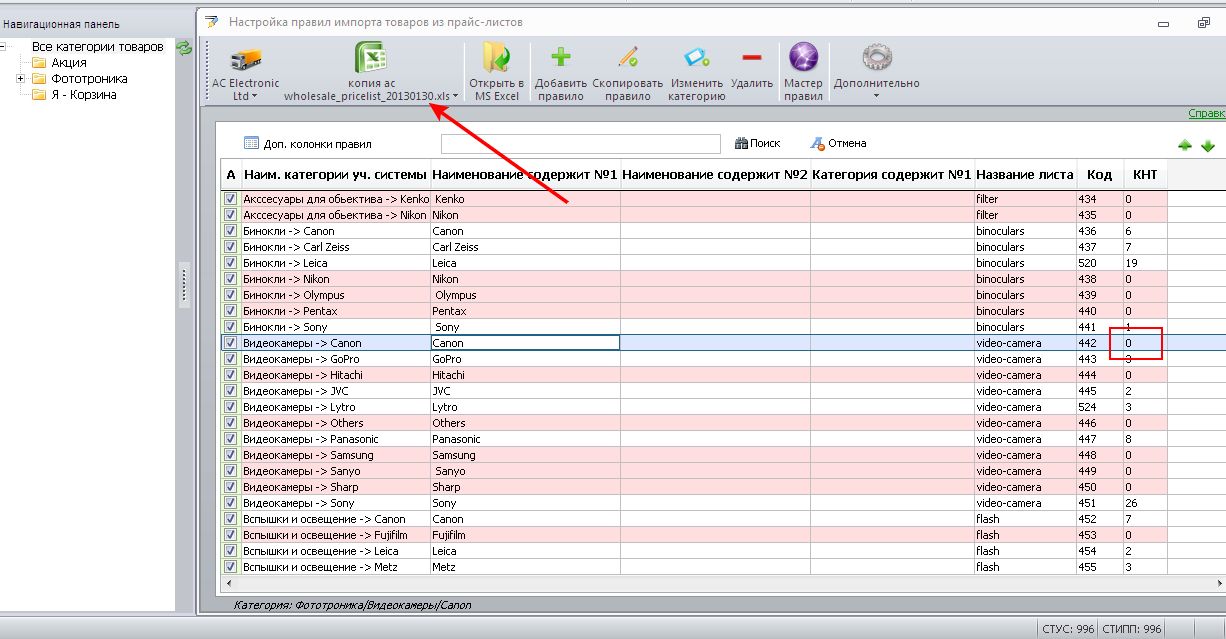Sort by Наименование содержит №1 column header

click(x=525, y=175)
